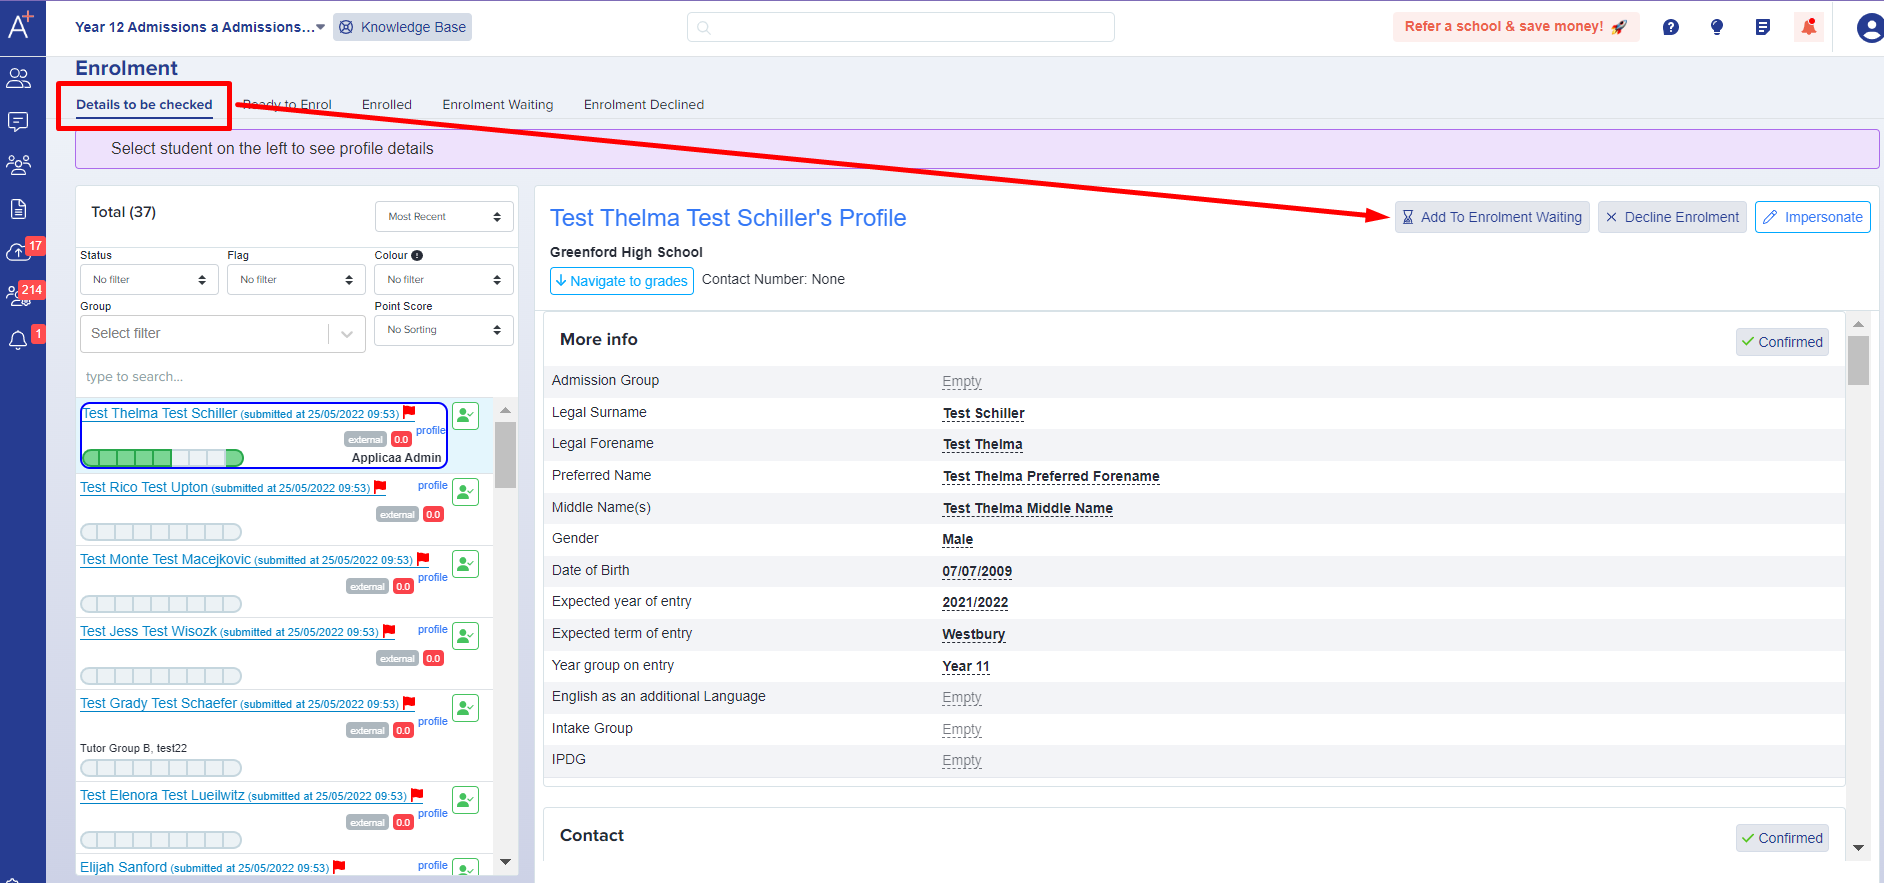Toggle red flag on Elijah Sanford
Screen dimensions: 1884x883
tap(339, 867)
